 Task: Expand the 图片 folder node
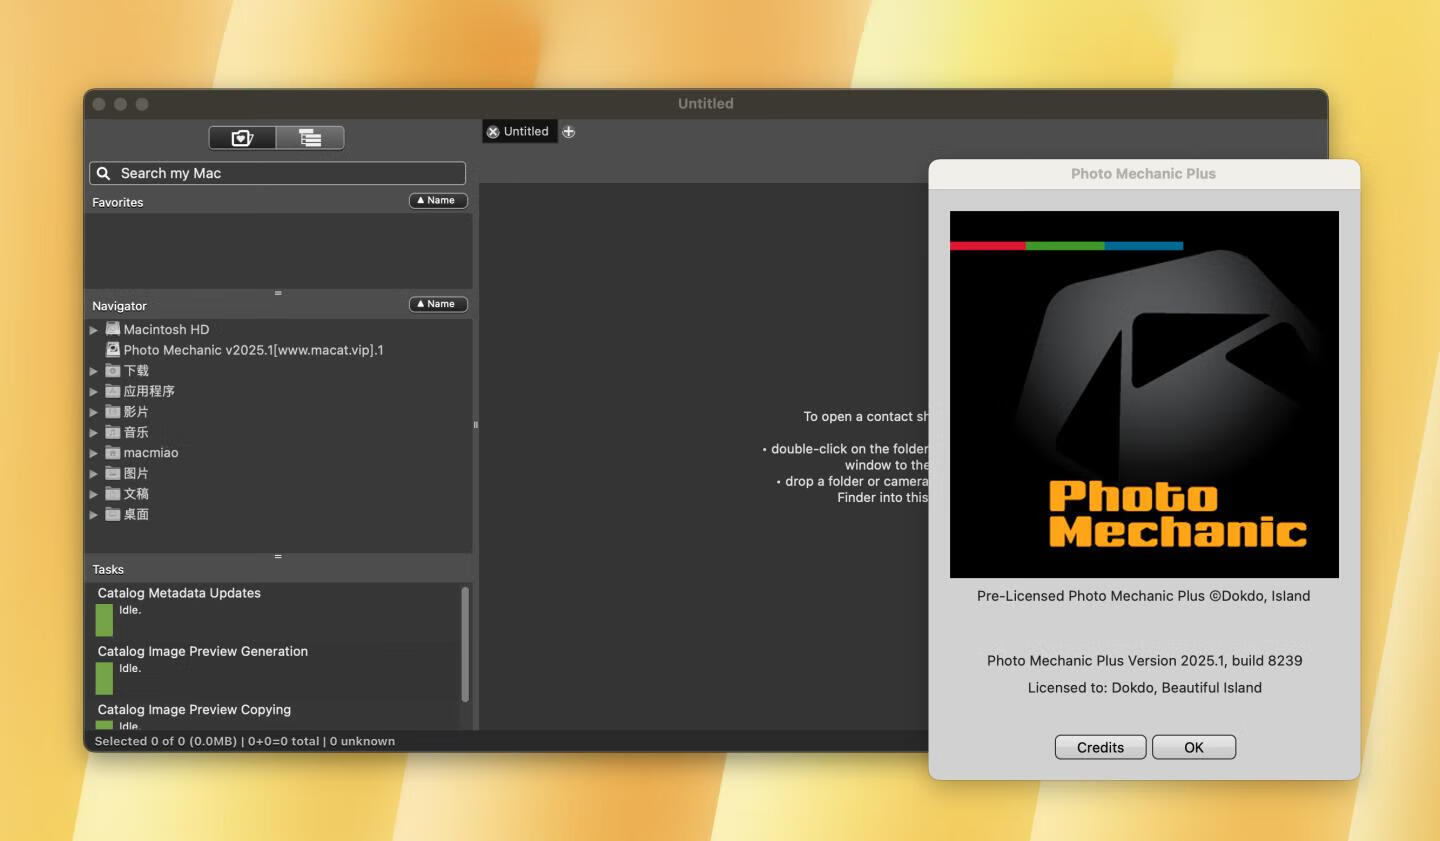(x=94, y=474)
